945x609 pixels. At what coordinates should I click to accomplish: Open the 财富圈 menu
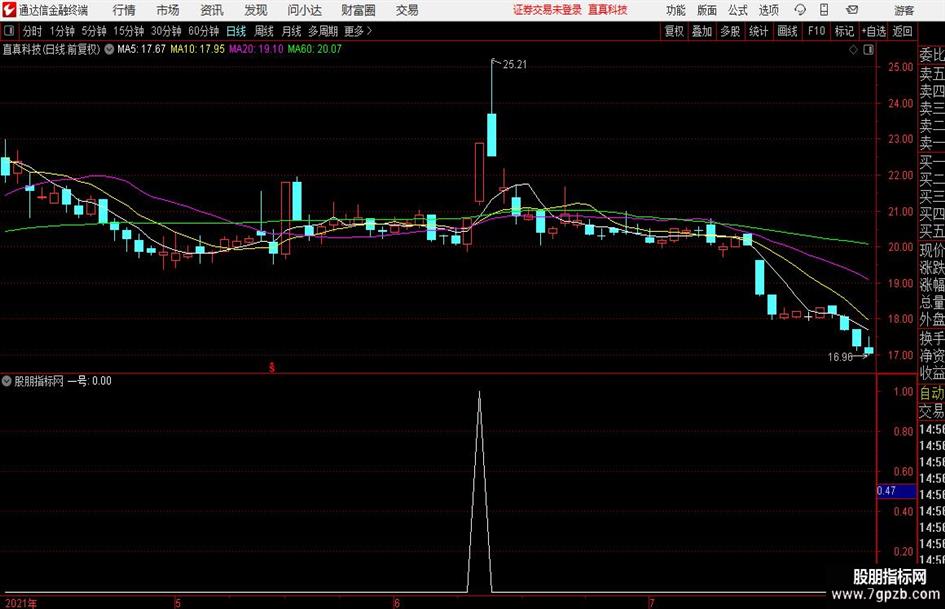(358, 10)
